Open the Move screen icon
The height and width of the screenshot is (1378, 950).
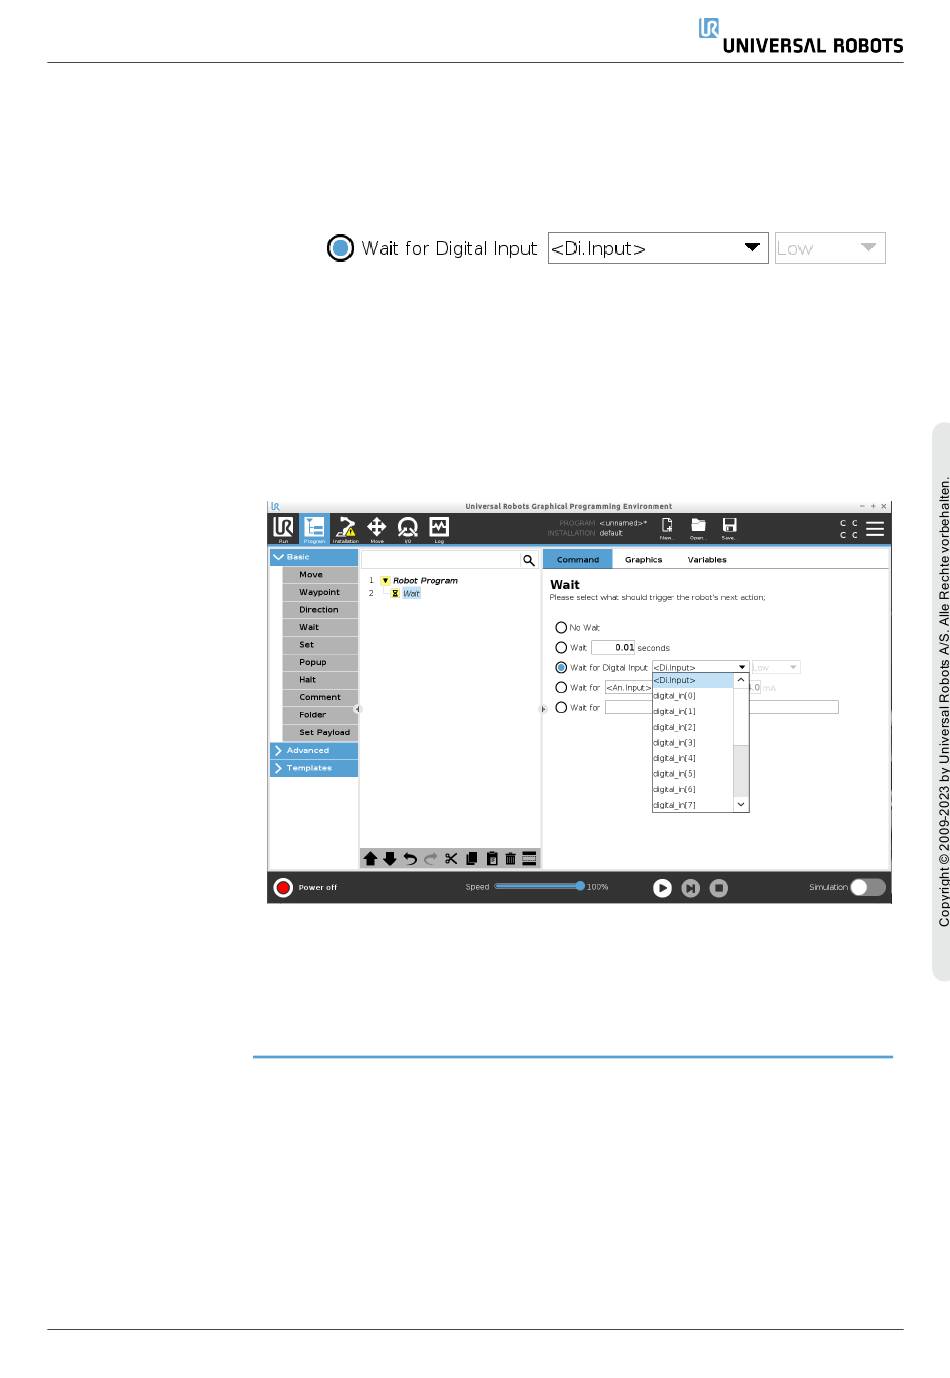377,528
